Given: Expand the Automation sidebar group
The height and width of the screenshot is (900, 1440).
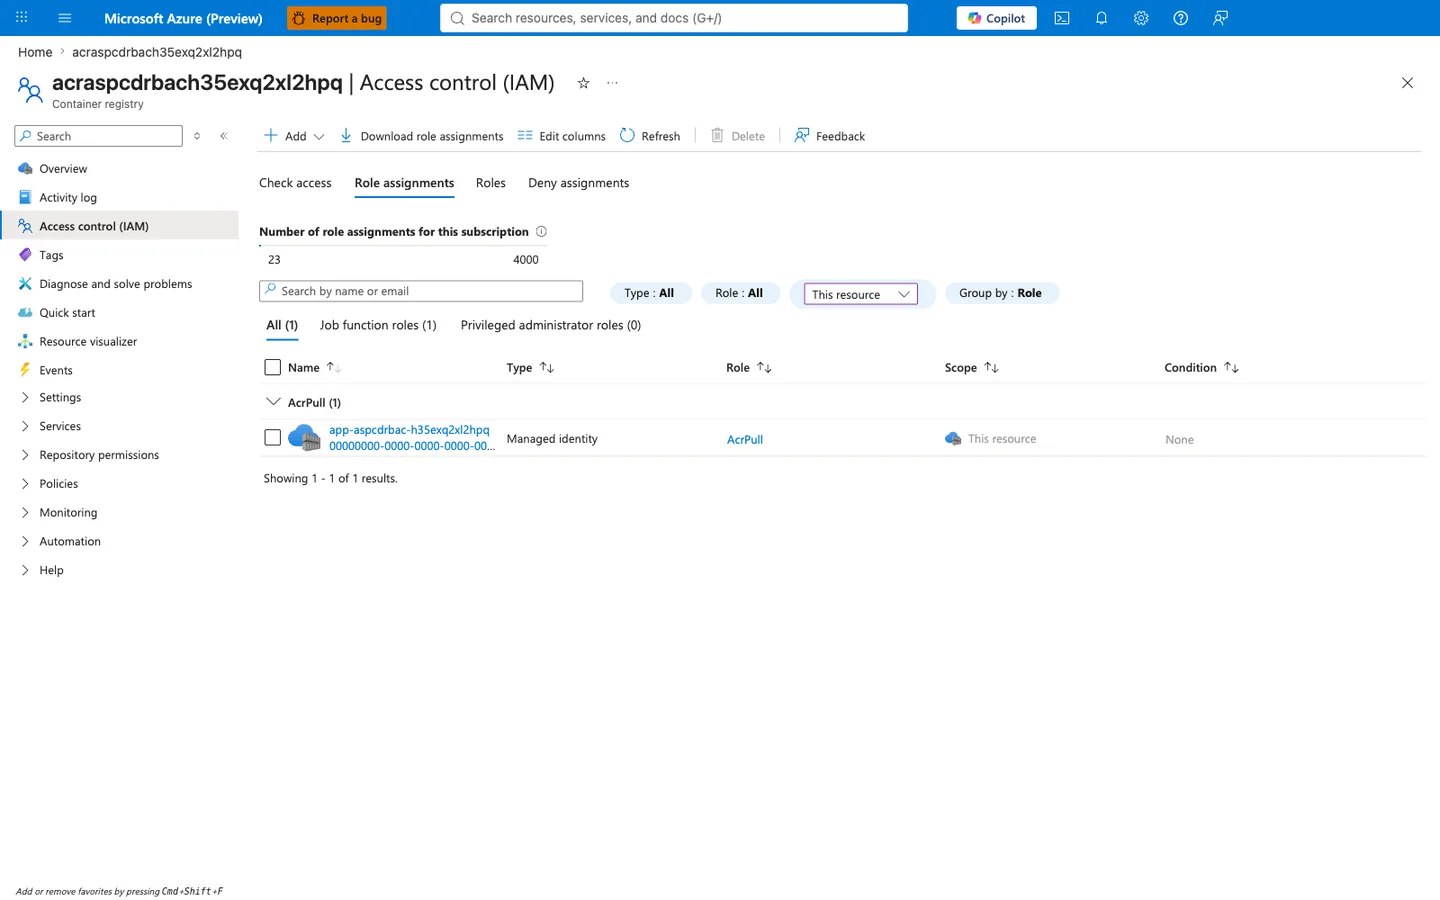Looking at the screenshot, I should [120, 542].
